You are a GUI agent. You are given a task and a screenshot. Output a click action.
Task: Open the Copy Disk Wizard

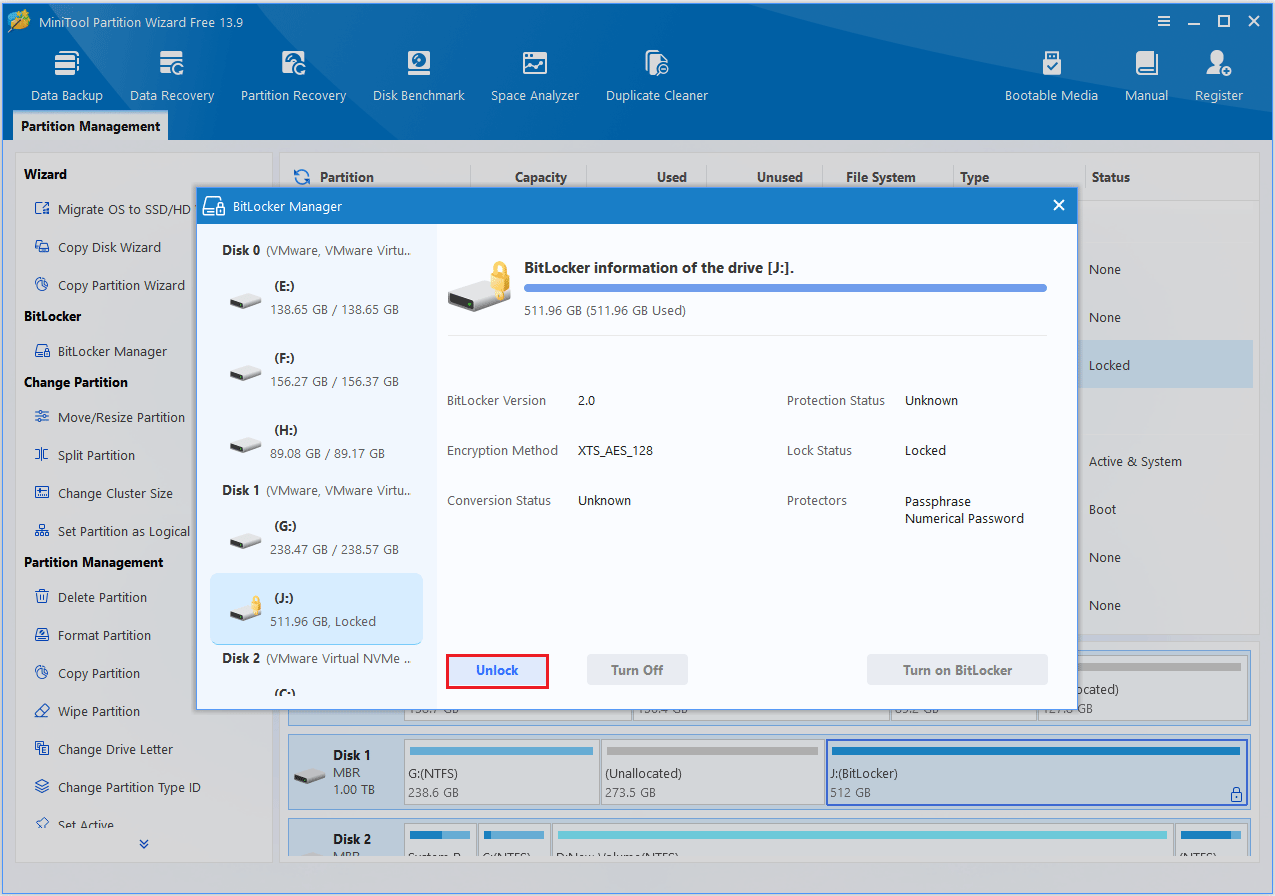tap(97, 247)
